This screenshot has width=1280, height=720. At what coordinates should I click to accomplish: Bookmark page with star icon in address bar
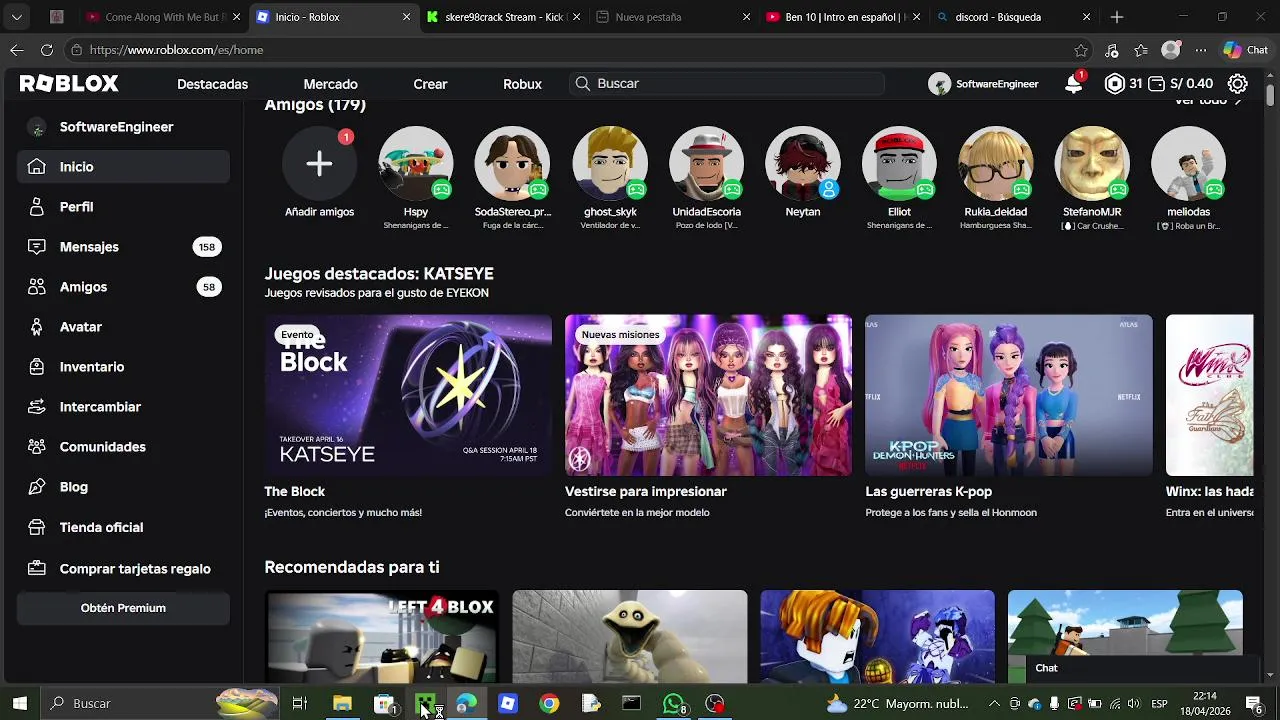click(1081, 50)
